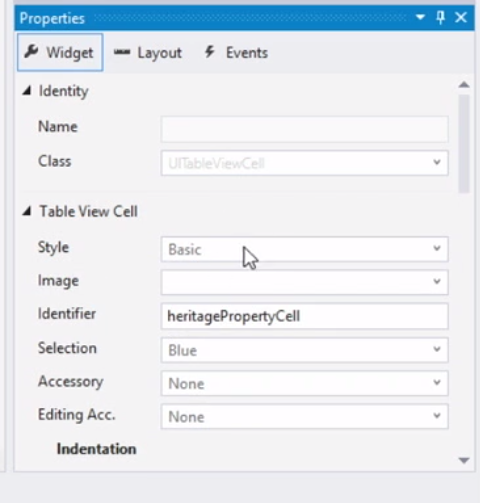Image resolution: width=480 pixels, height=503 pixels.
Task: Click the Name input field
Action: [x=304, y=129]
